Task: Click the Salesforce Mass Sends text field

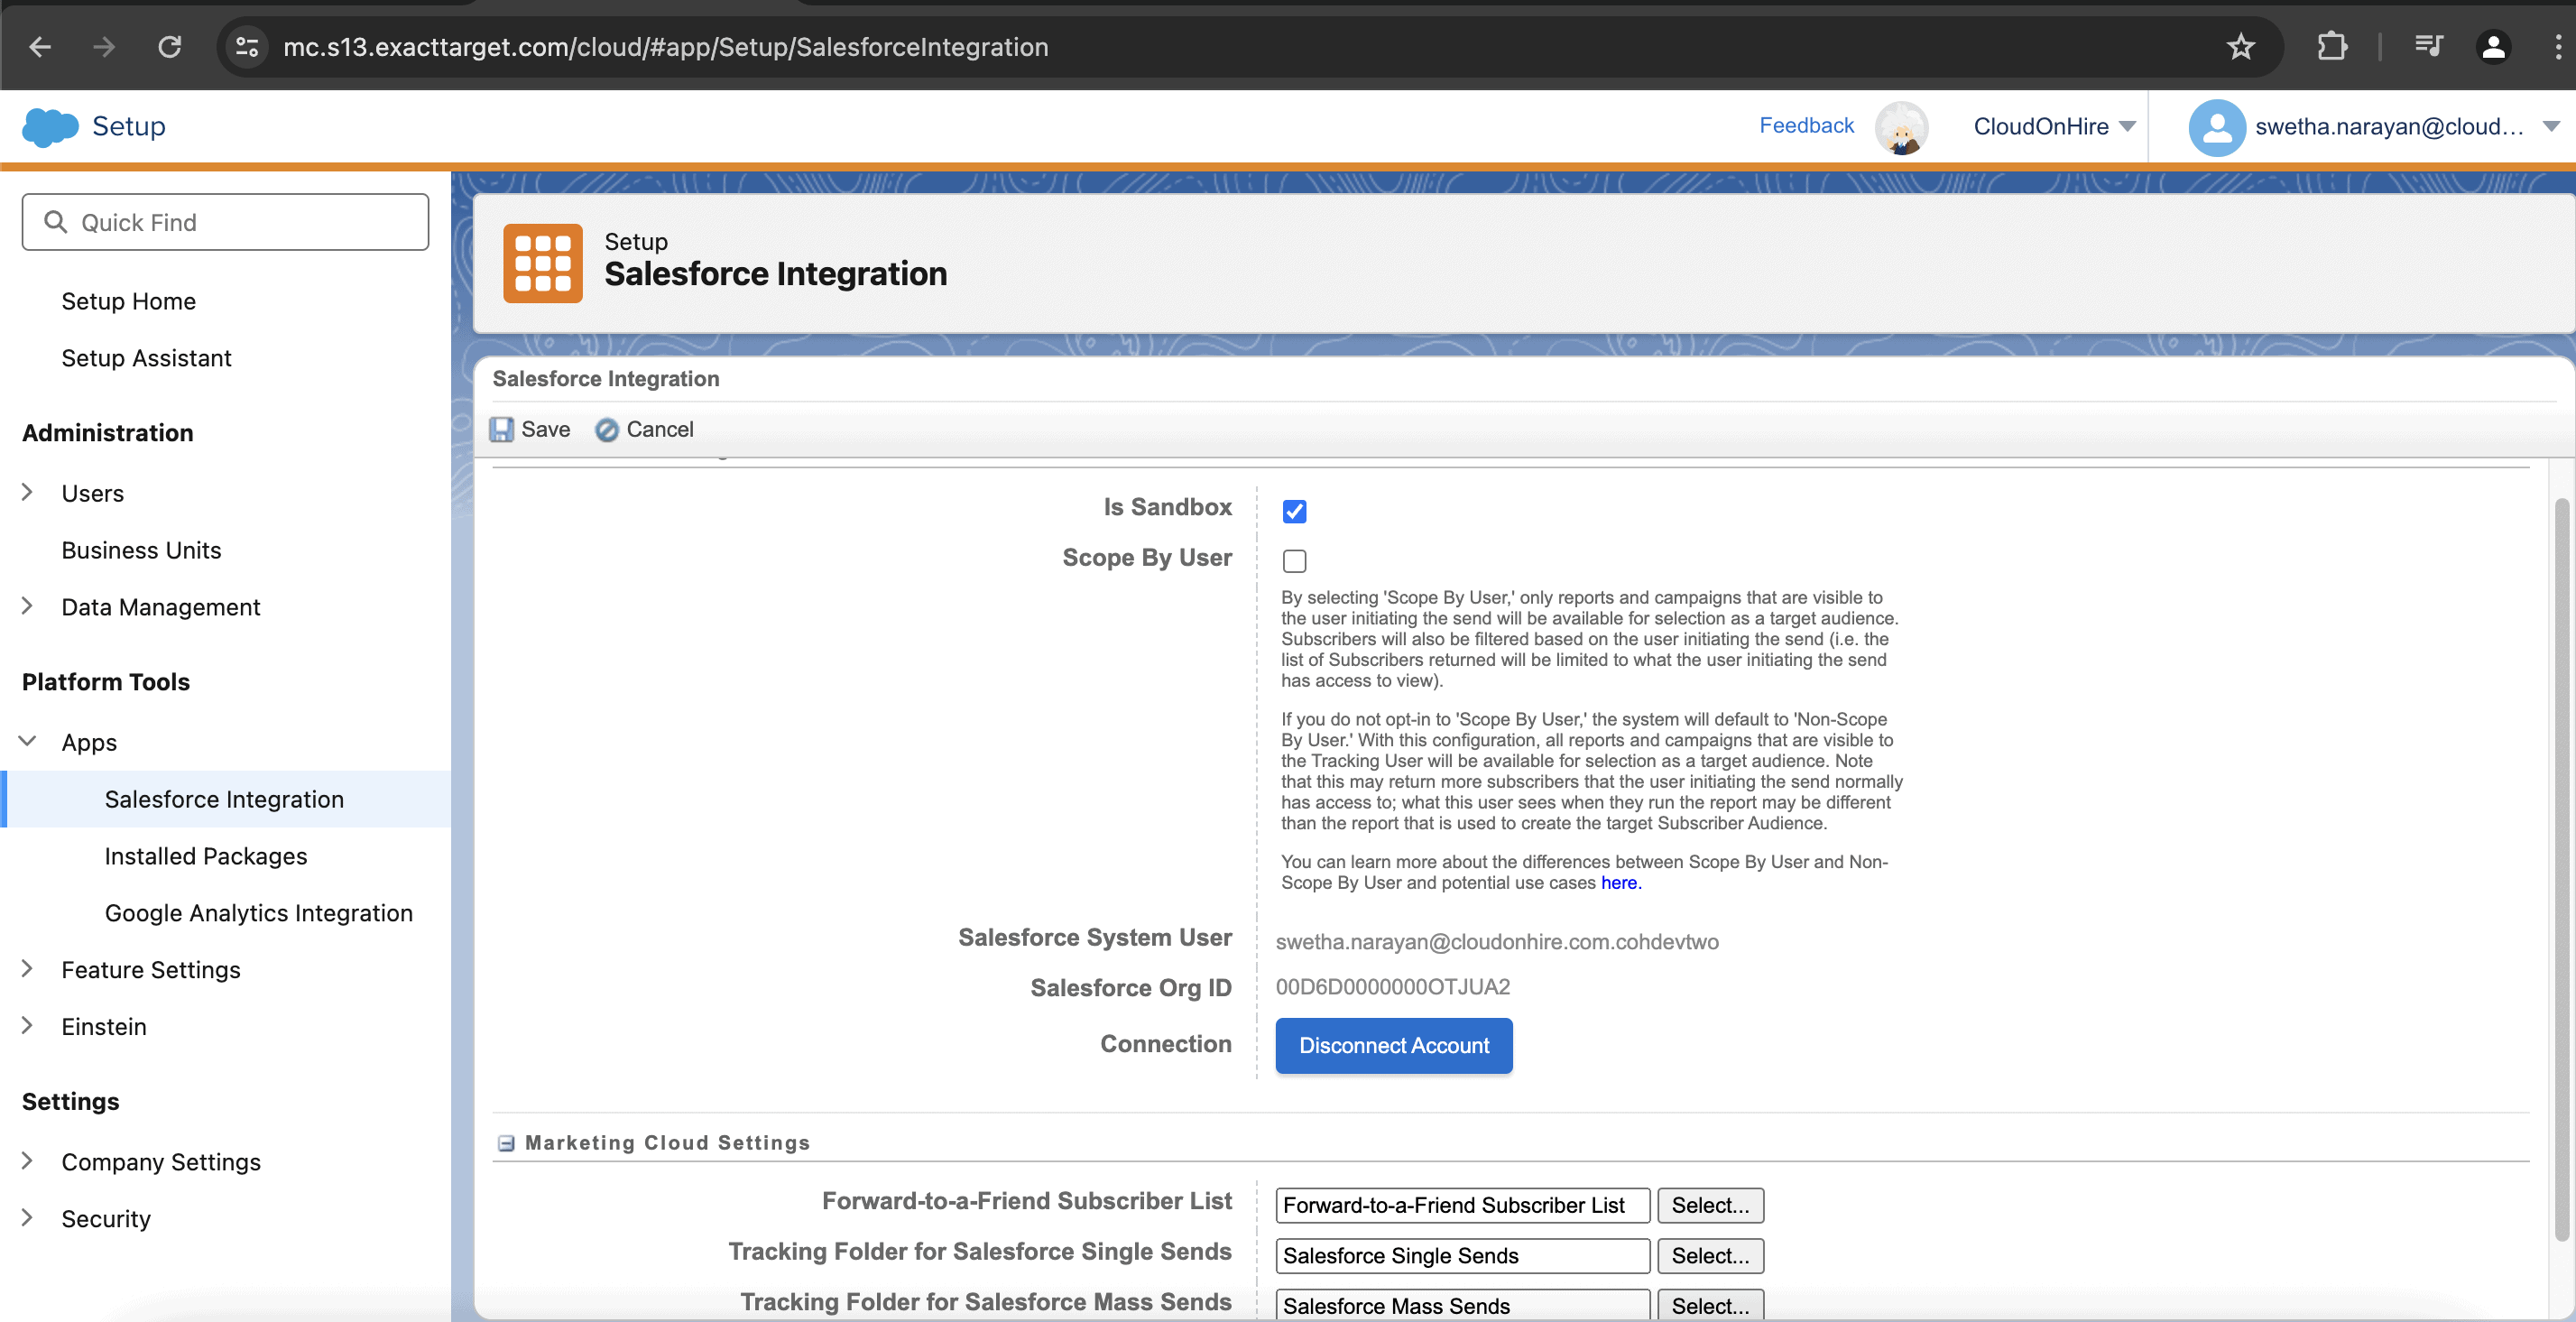Action: point(1462,1306)
